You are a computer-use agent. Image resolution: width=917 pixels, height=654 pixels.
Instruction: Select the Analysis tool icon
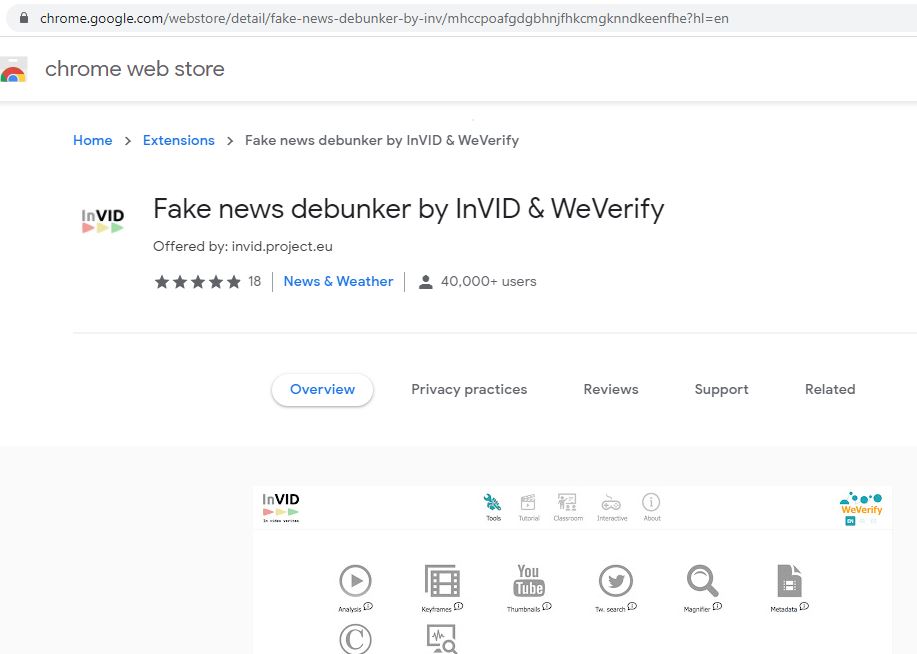pyautogui.click(x=355, y=578)
